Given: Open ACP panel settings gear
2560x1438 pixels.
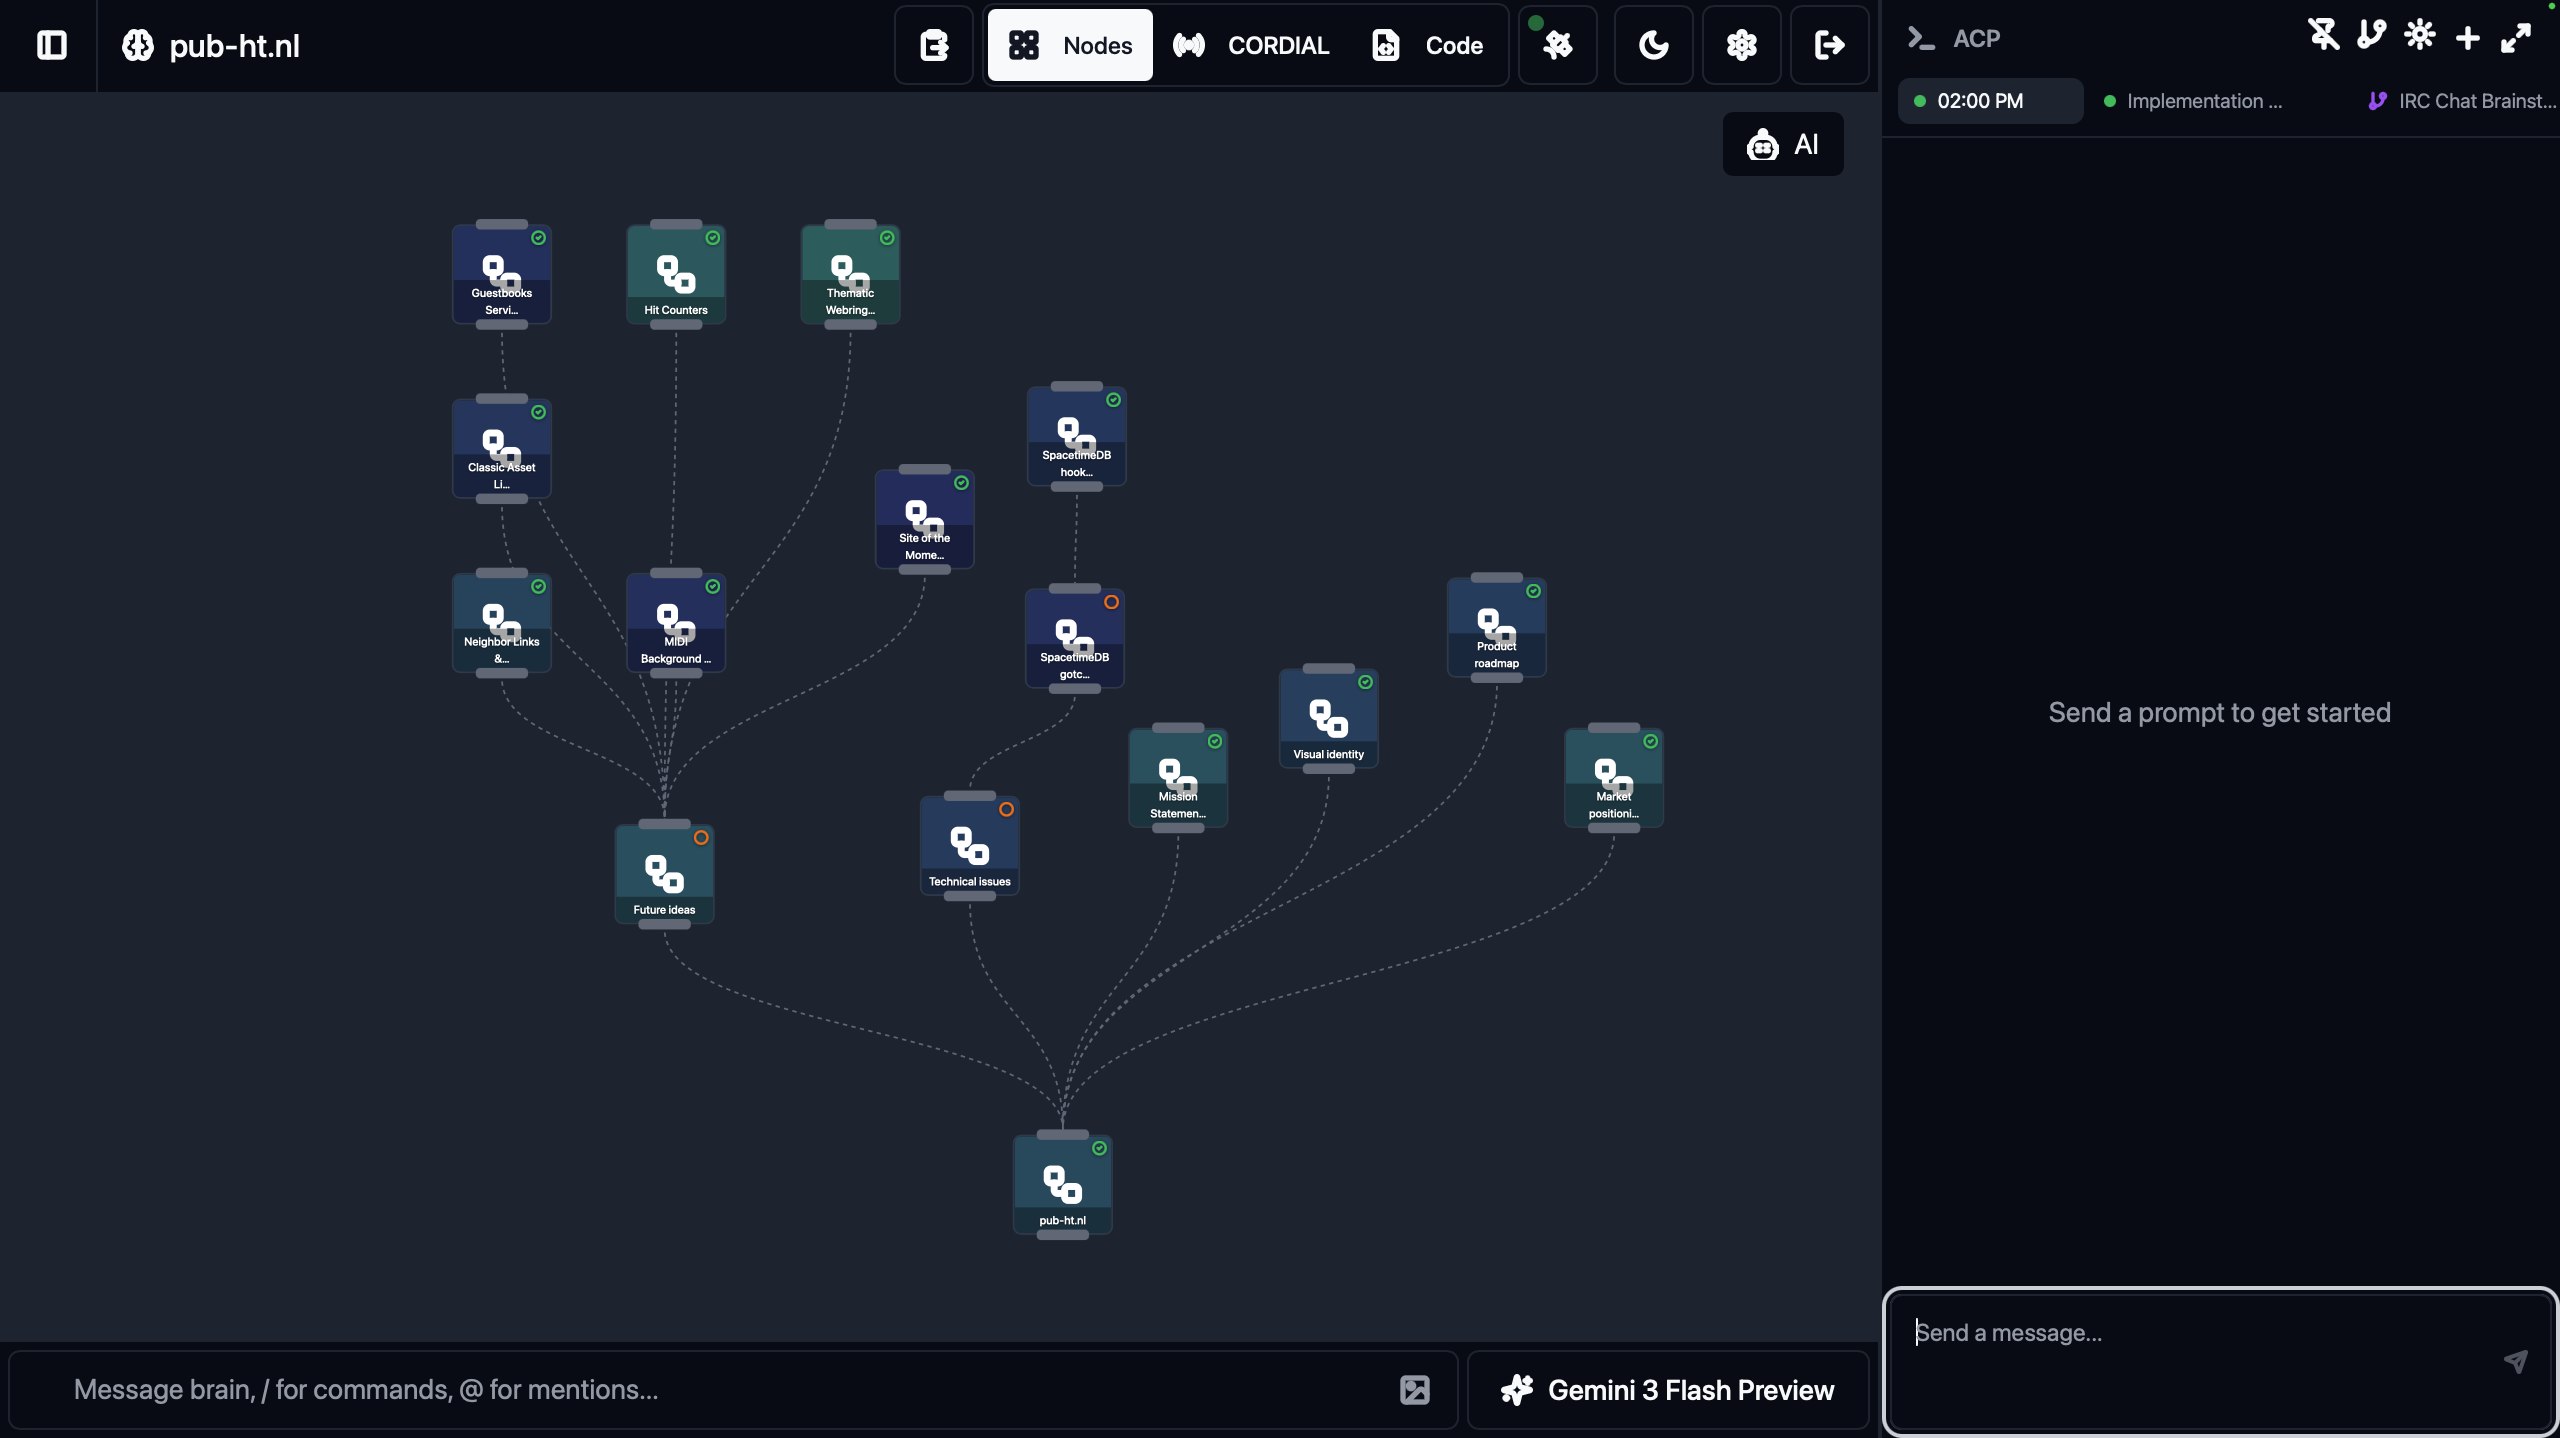Looking at the screenshot, I should 2419,36.
